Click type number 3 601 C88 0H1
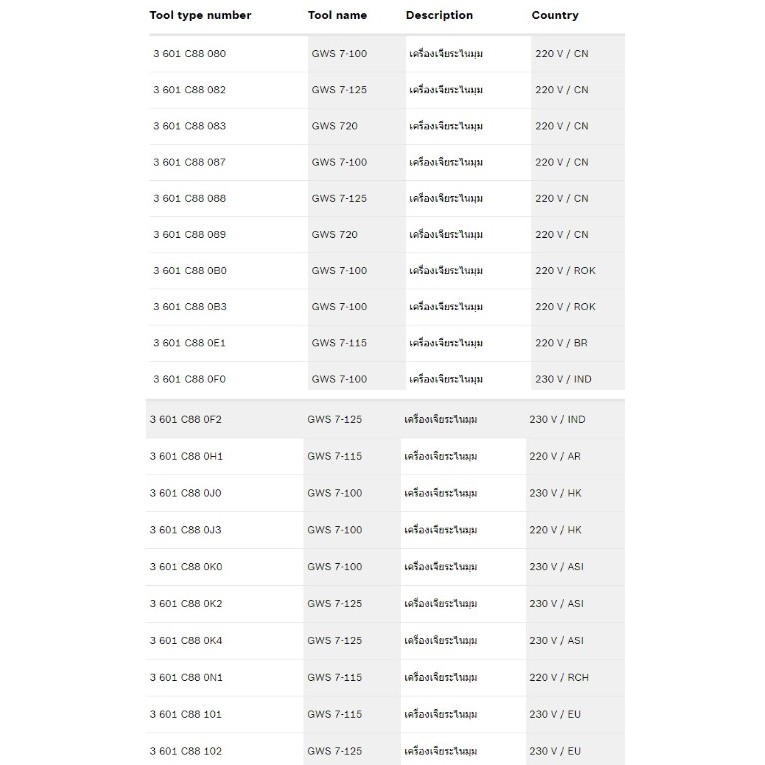765x765 pixels. click(186, 456)
